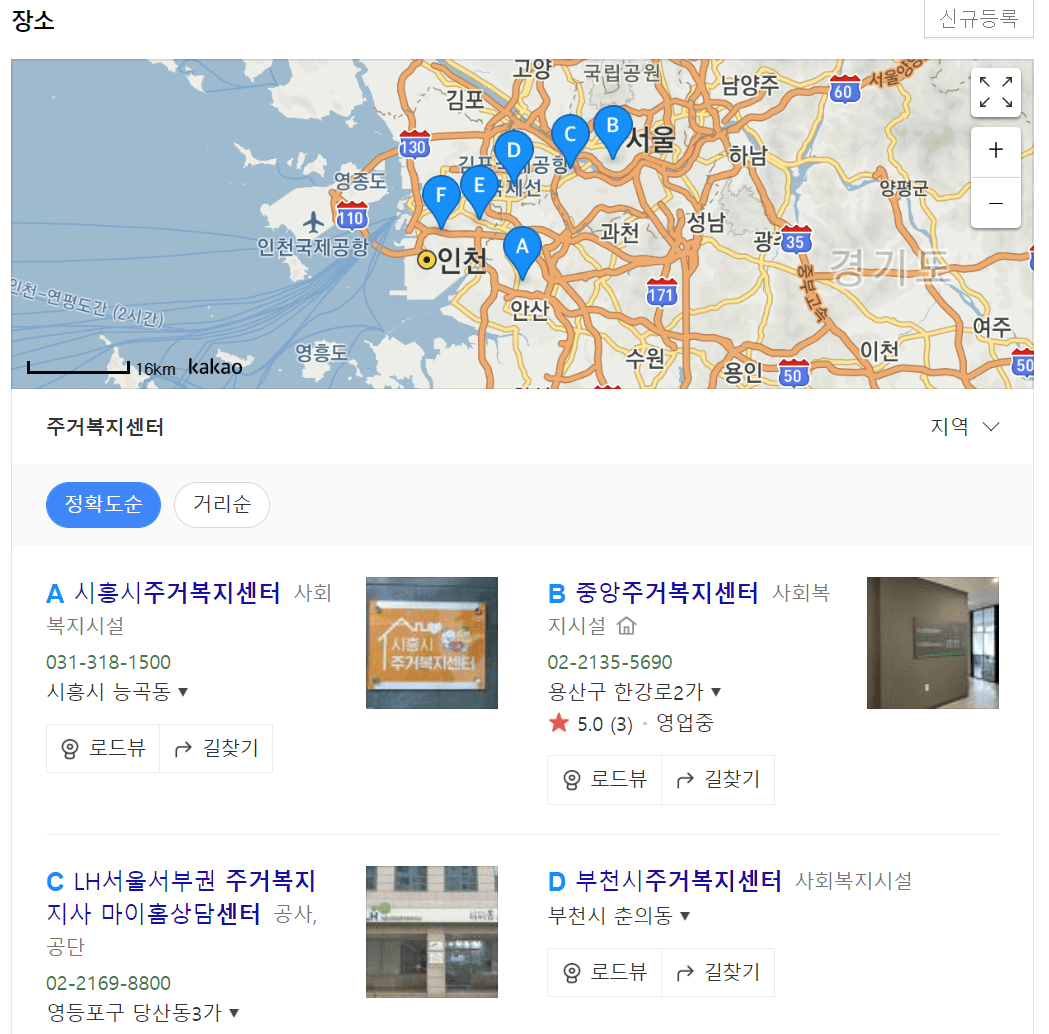Expand address 용산구 한강로2가

[634, 692]
